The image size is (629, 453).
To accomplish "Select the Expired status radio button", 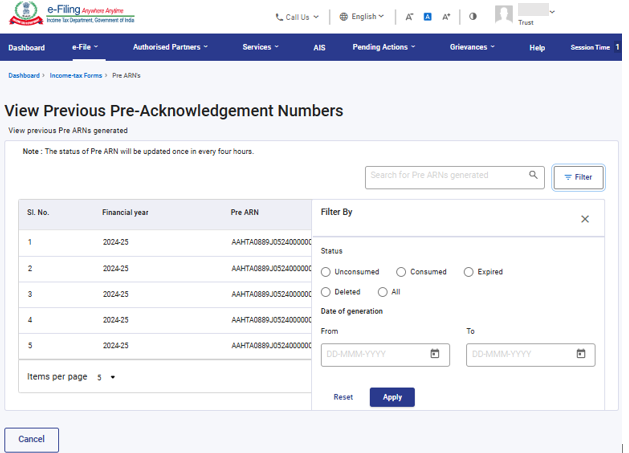I will 468,272.
